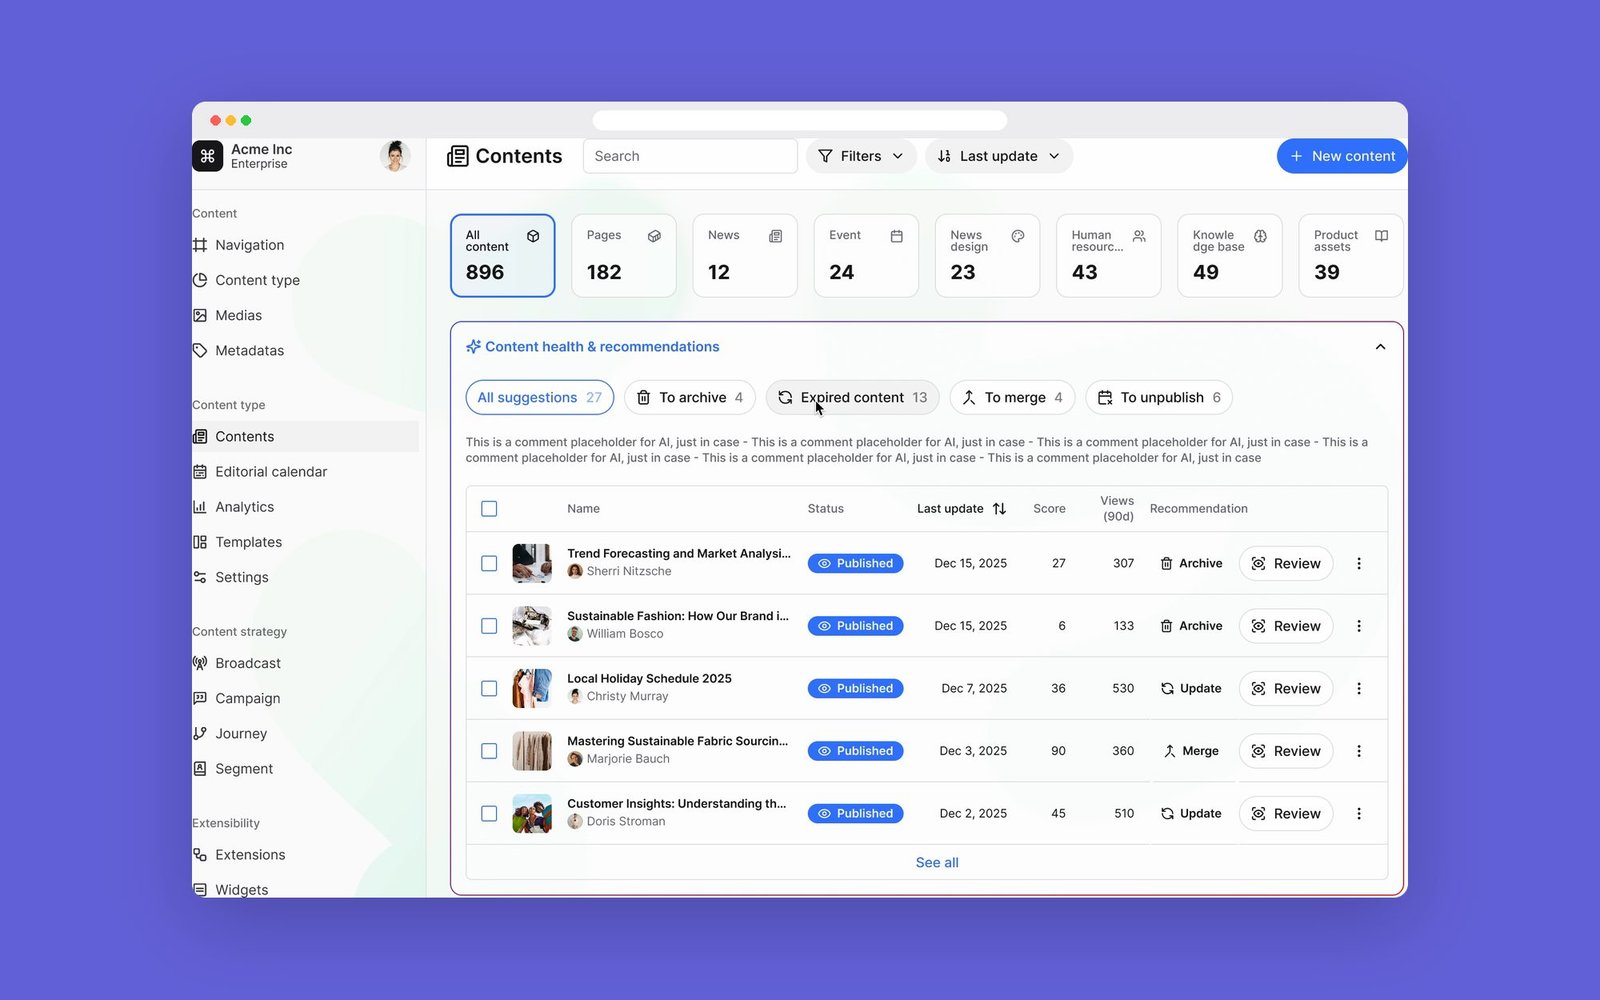The image size is (1600, 1000).
Task: Open the Filters dropdown
Action: (x=861, y=156)
